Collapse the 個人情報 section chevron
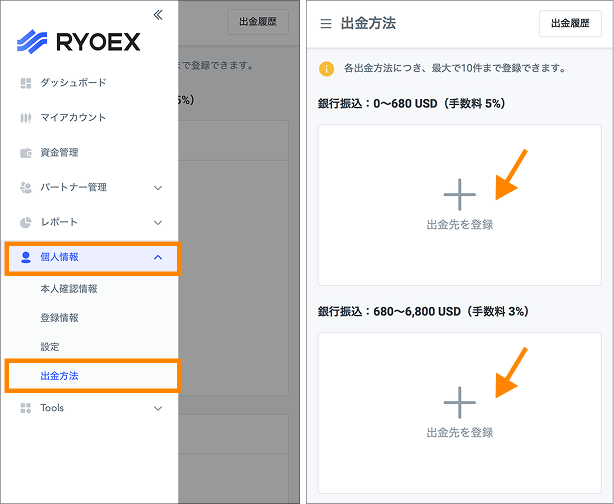The width and height of the screenshot is (614, 504). coord(157,257)
